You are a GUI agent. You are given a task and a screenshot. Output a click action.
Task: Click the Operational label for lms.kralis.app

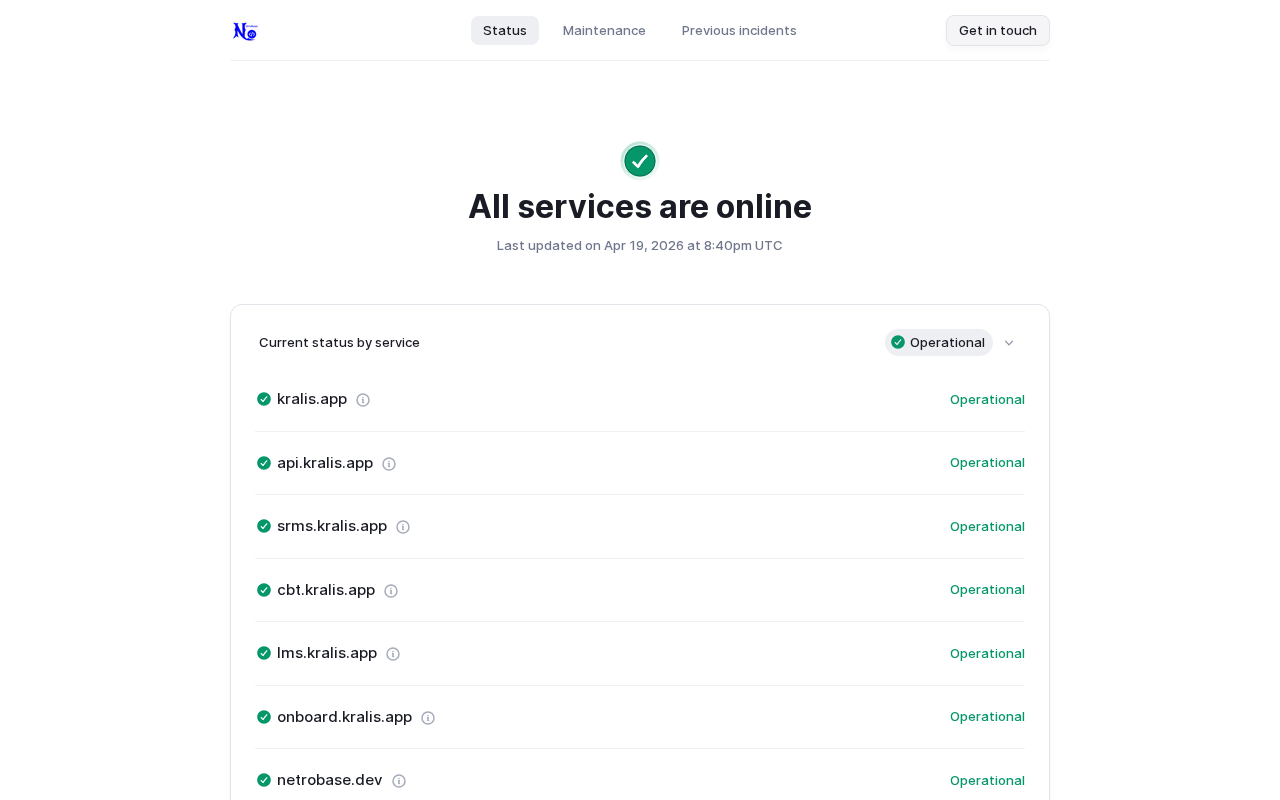tap(987, 653)
